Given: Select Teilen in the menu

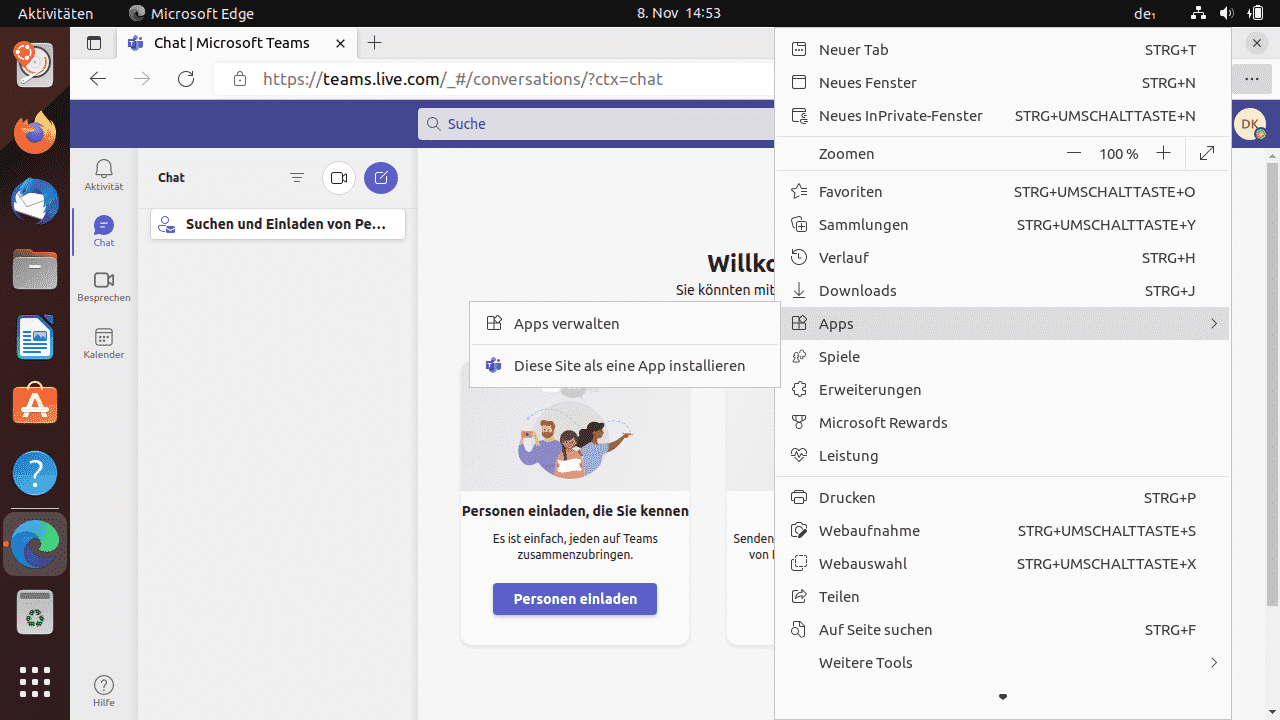Looking at the screenshot, I should click(1002, 597).
